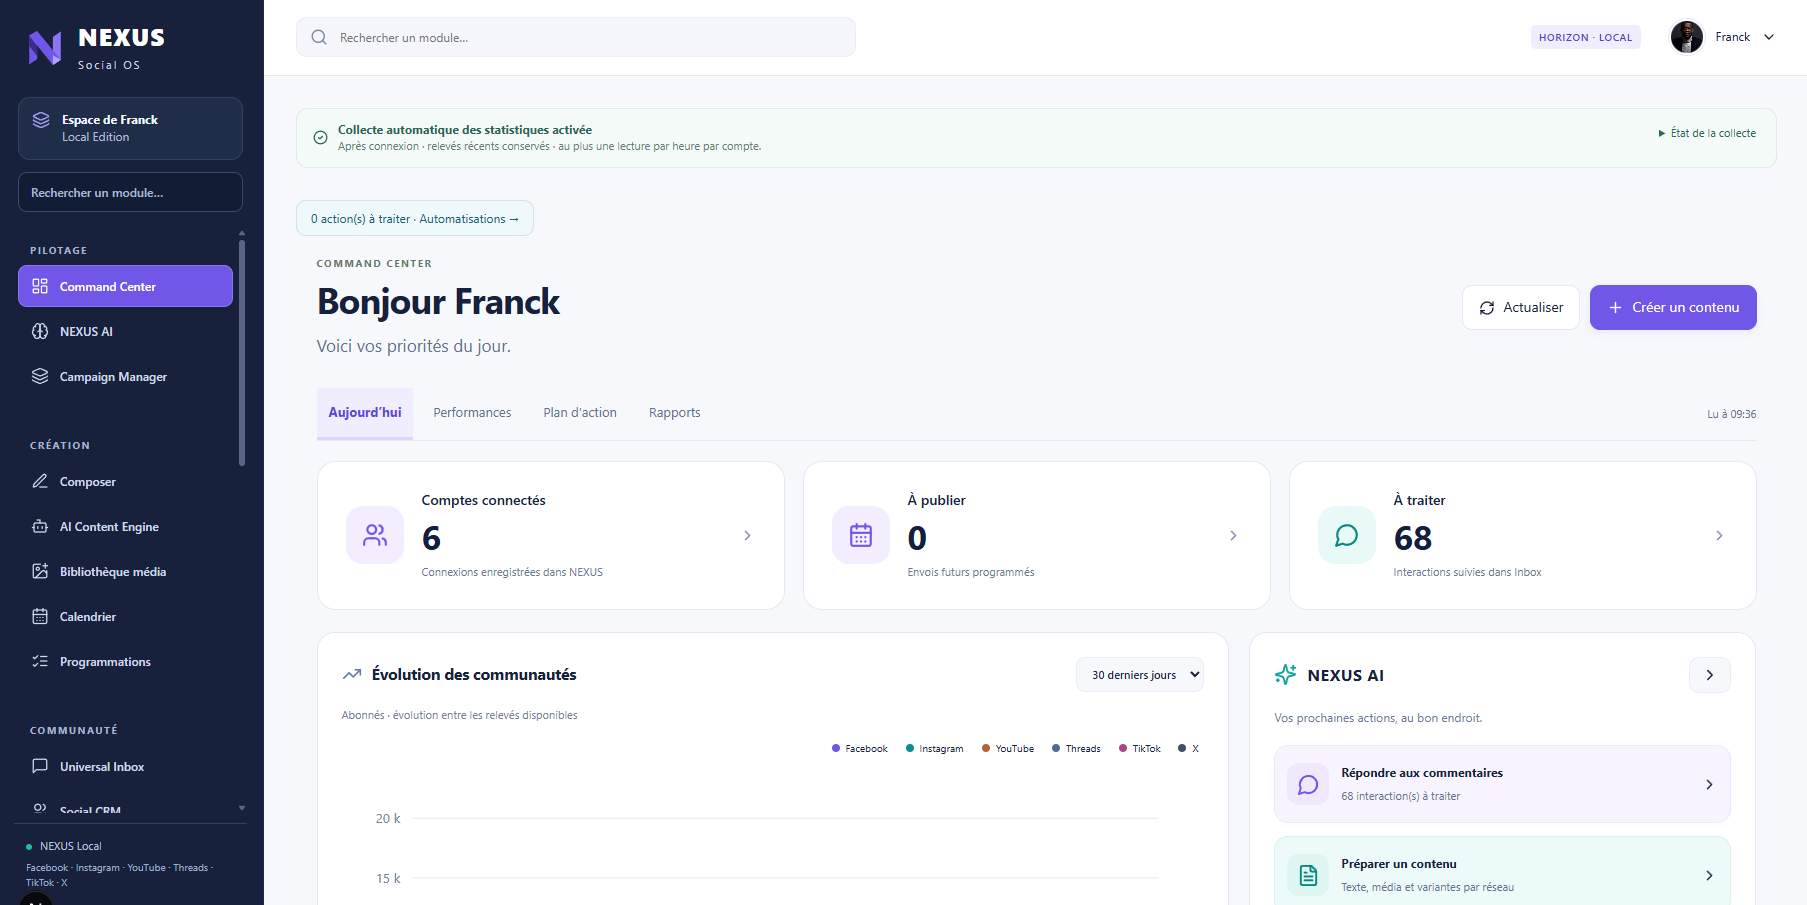Open the 30 derniers jours dropdown
The width and height of the screenshot is (1807, 905).
point(1140,675)
